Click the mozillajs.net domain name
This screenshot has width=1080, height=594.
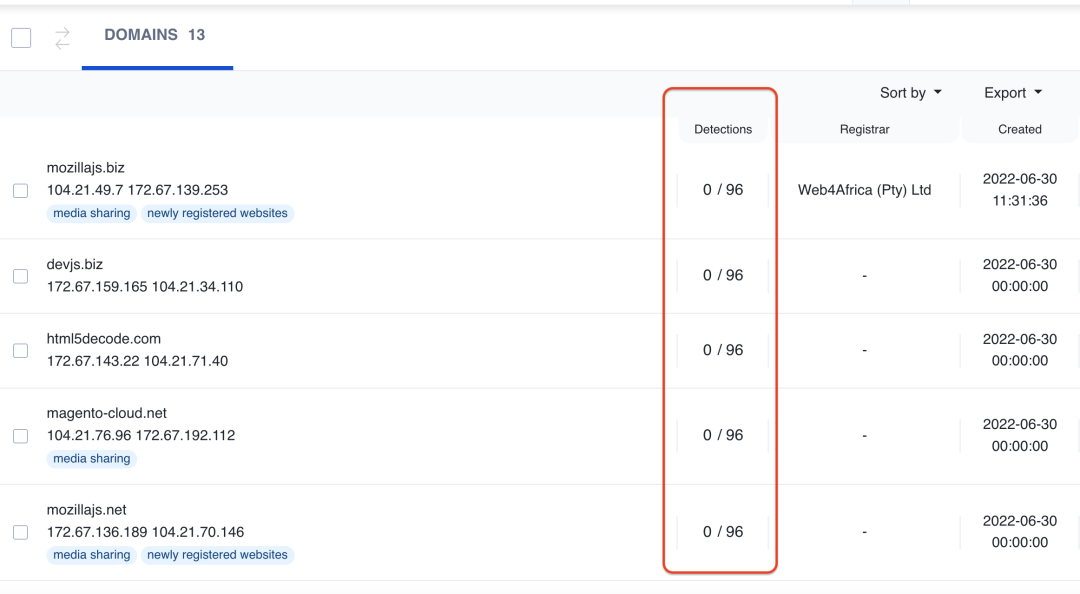[87, 510]
